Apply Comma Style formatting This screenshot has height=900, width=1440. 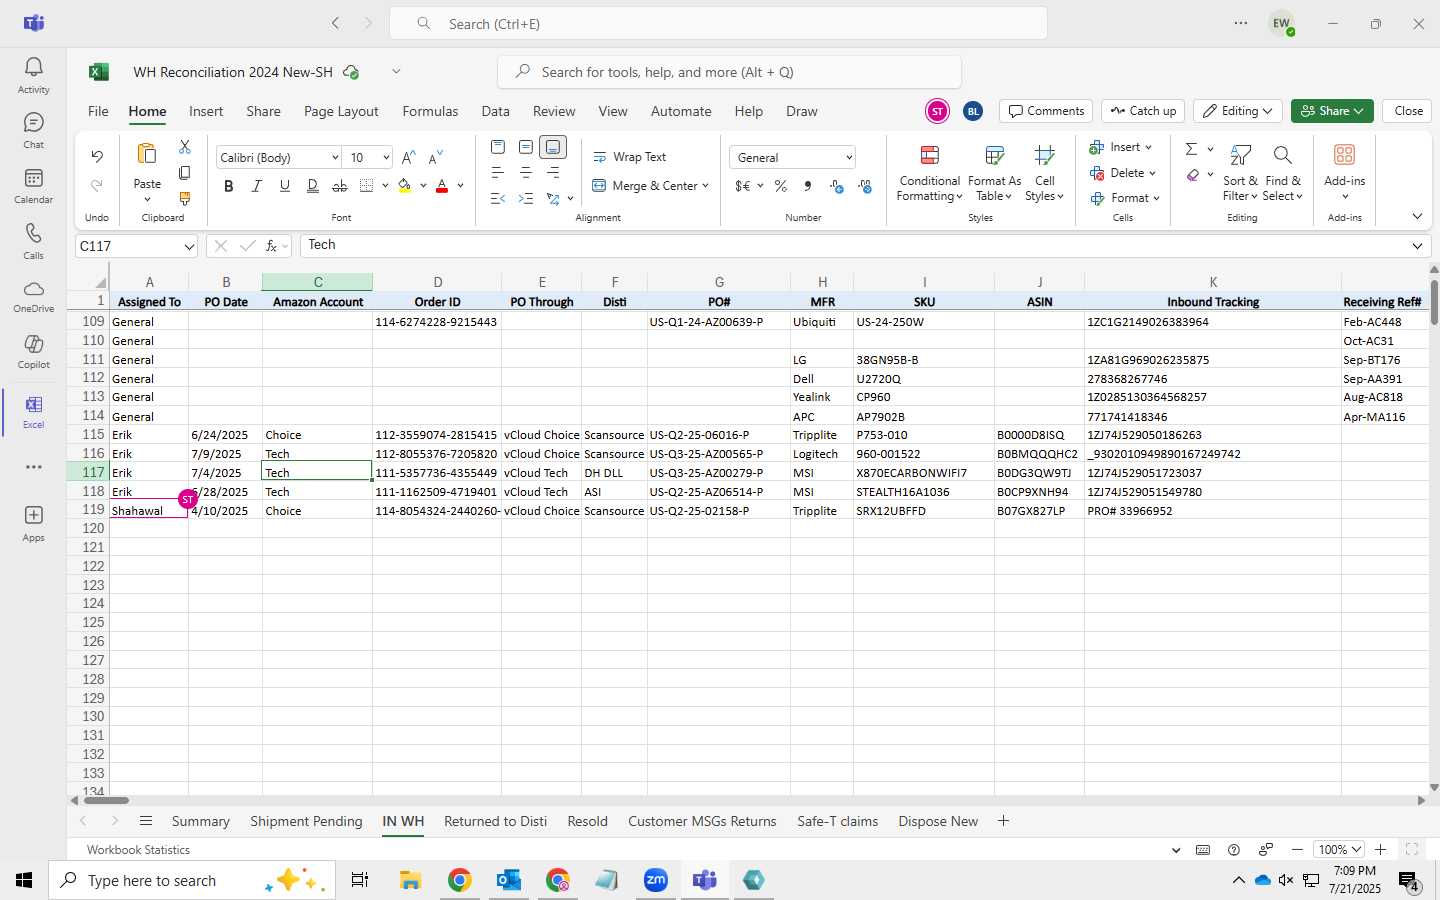point(808,186)
